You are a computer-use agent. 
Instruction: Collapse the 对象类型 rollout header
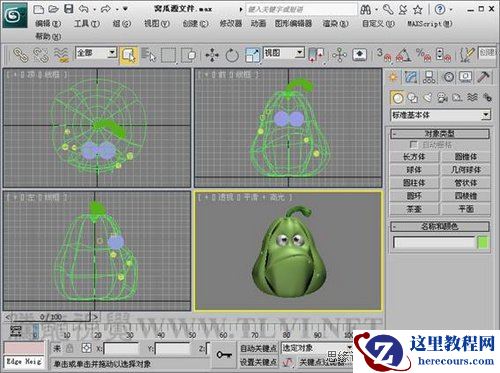point(440,134)
